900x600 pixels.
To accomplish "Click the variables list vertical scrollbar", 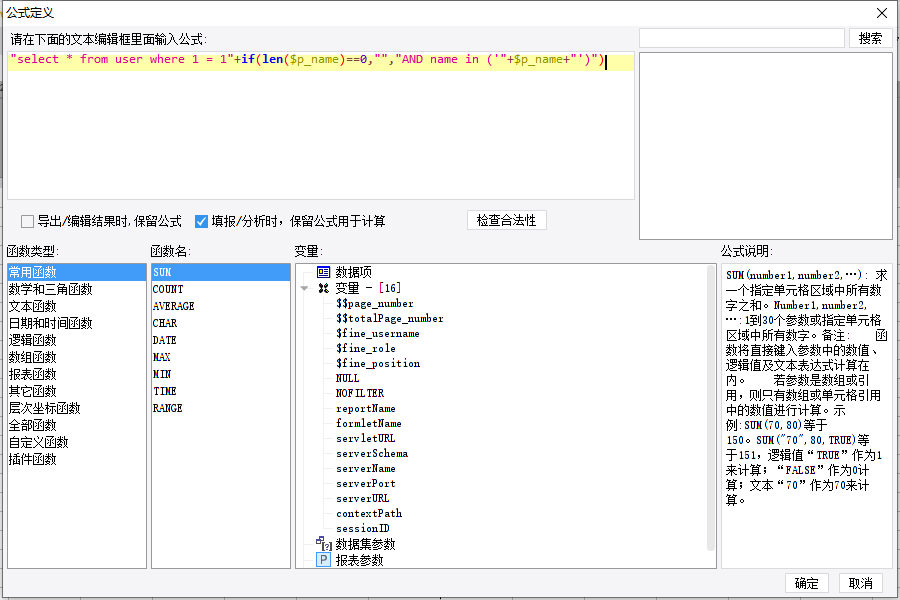I will (711, 408).
